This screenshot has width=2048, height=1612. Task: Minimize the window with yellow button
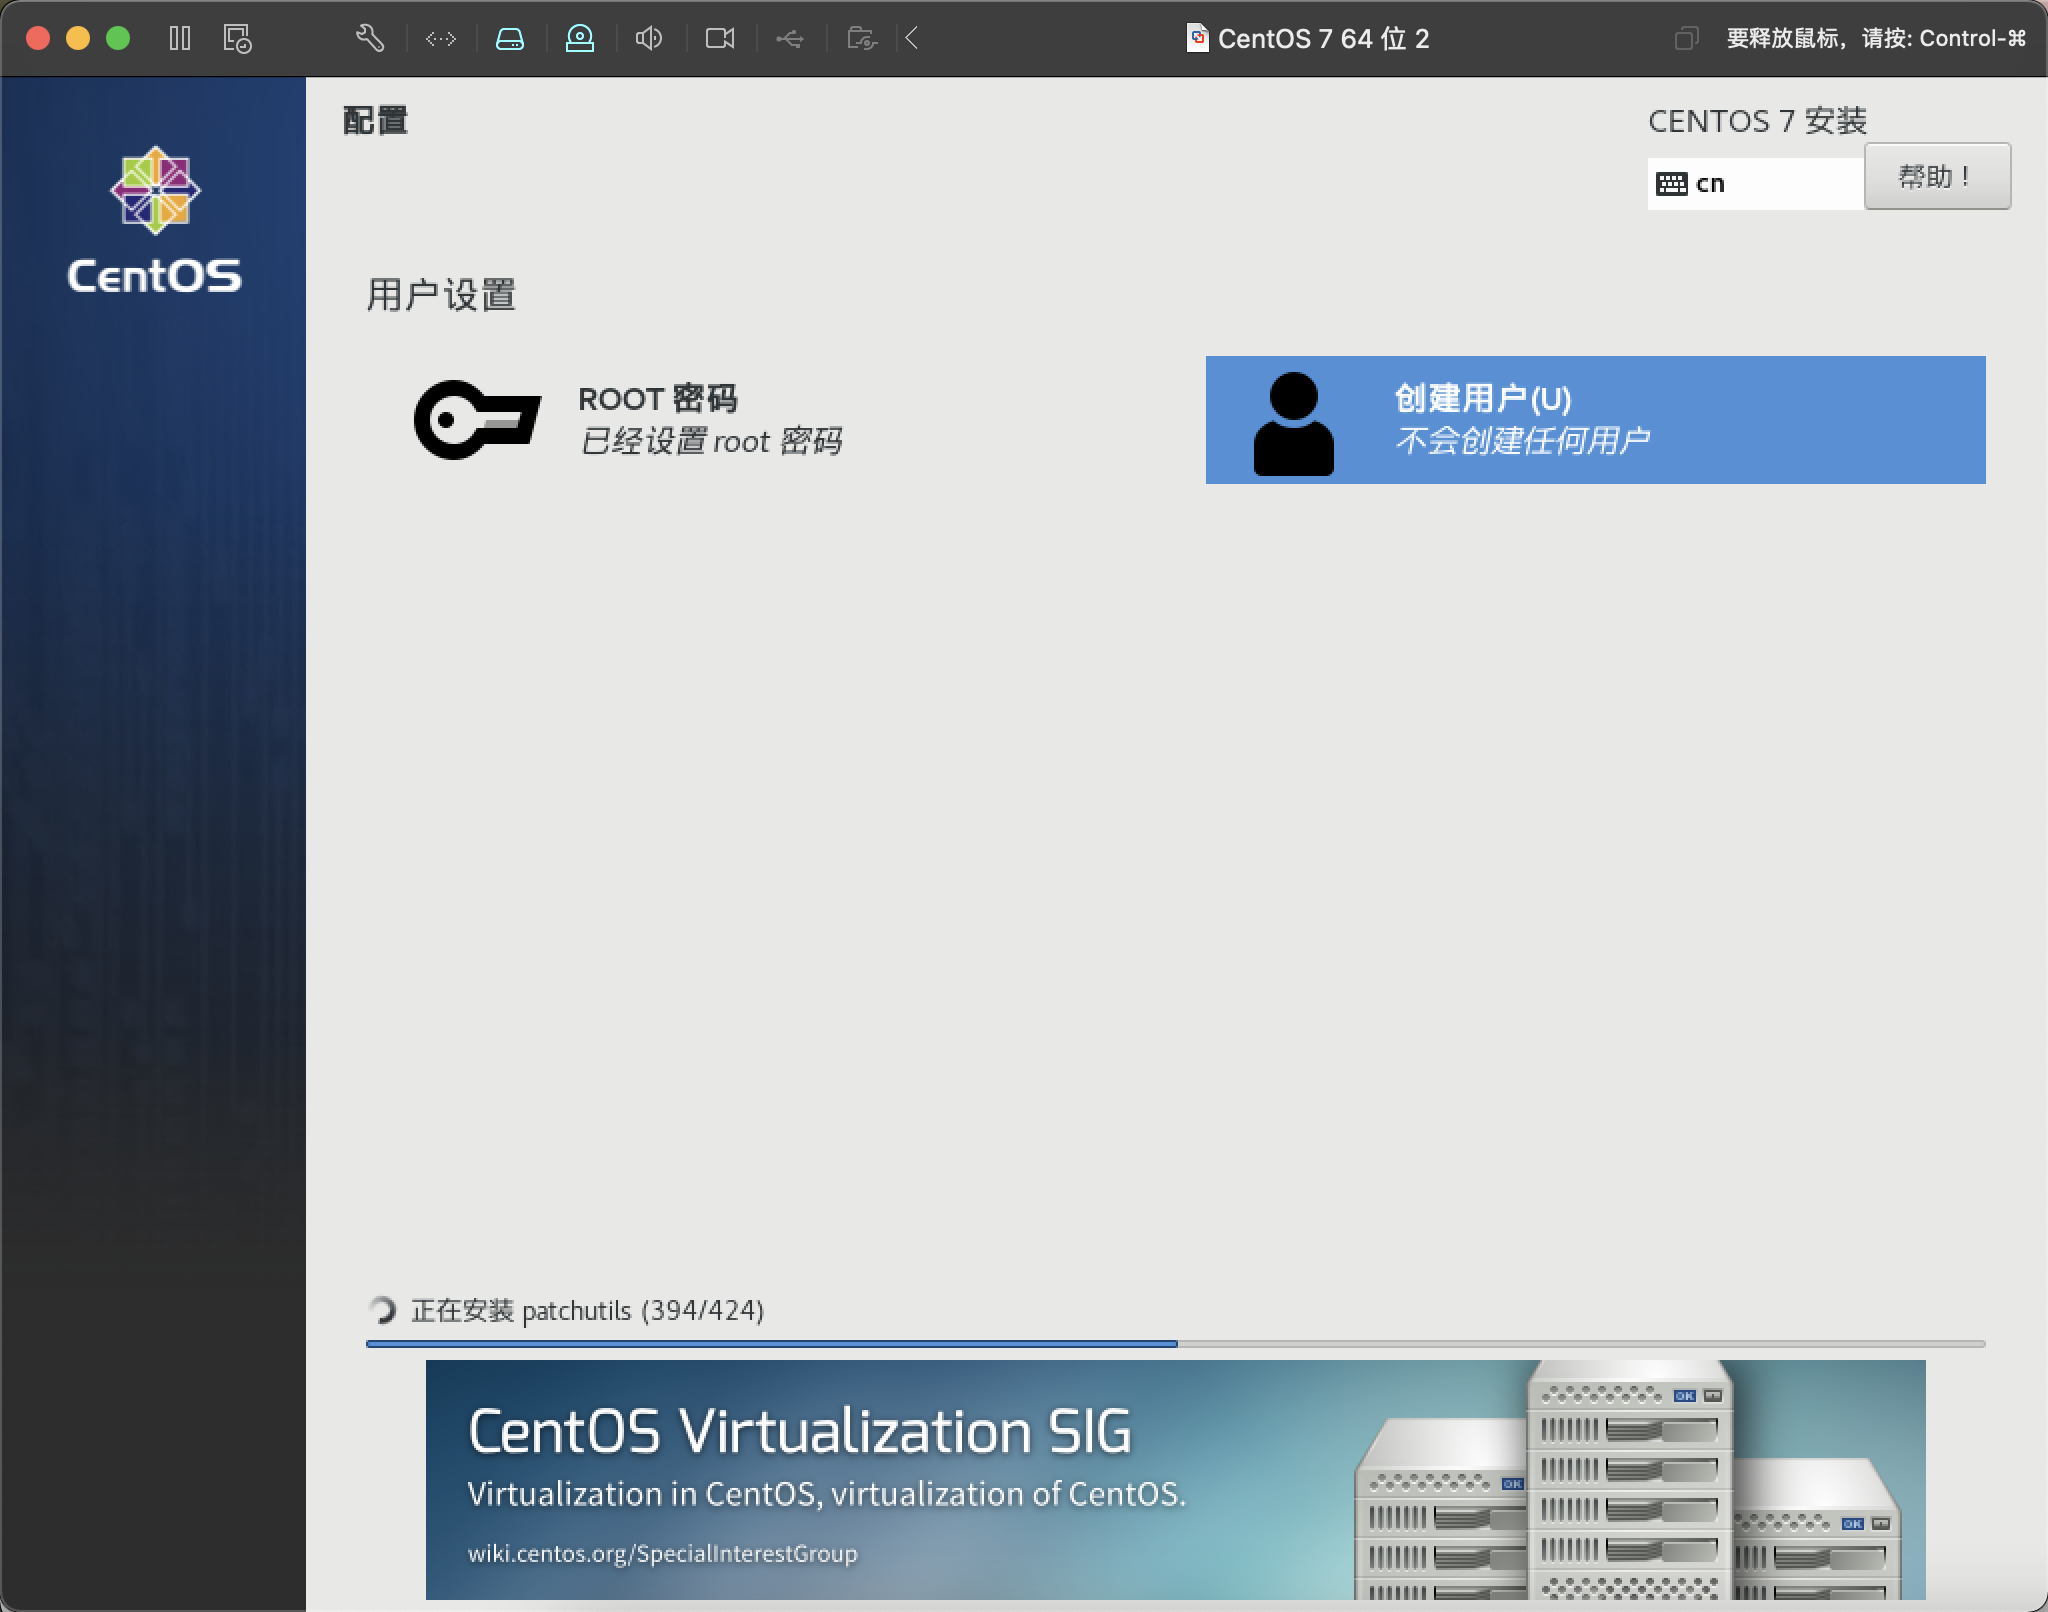pyautogui.click(x=78, y=39)
